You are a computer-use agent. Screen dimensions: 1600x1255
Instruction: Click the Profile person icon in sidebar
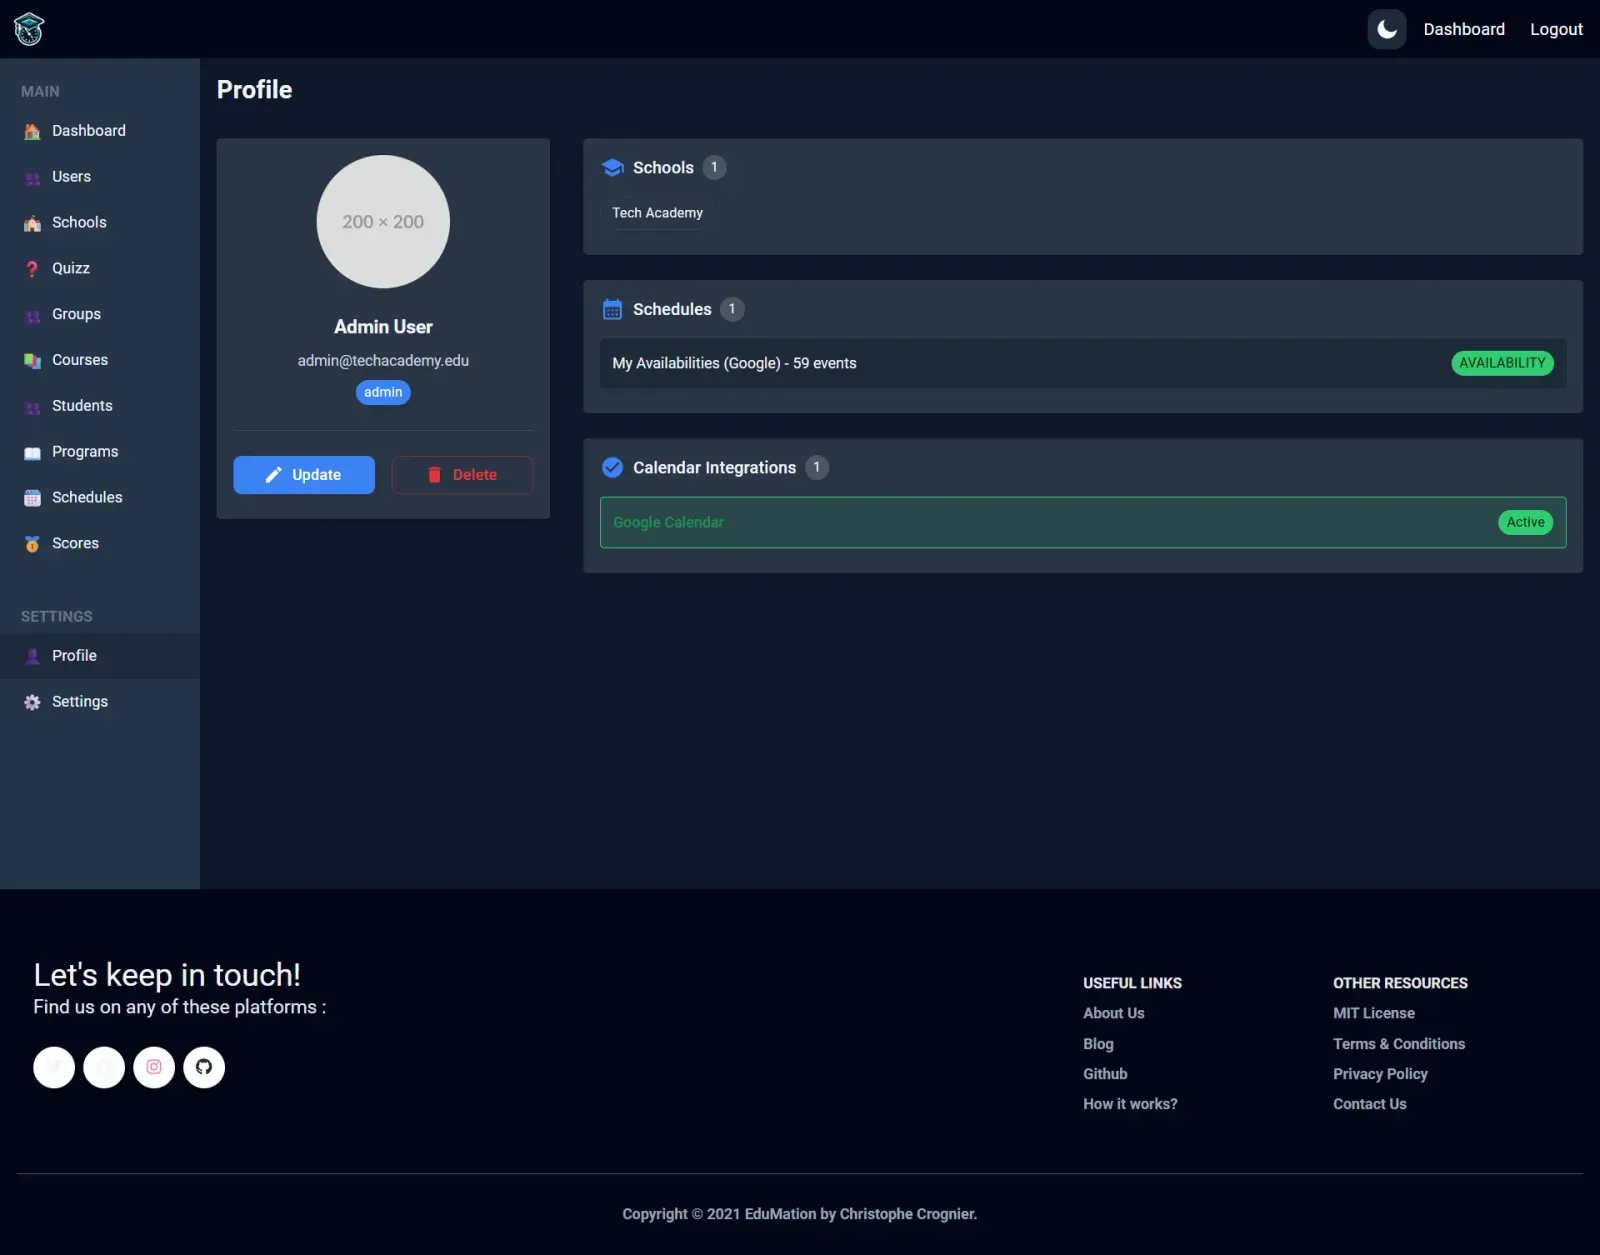(x=32, y=656)
